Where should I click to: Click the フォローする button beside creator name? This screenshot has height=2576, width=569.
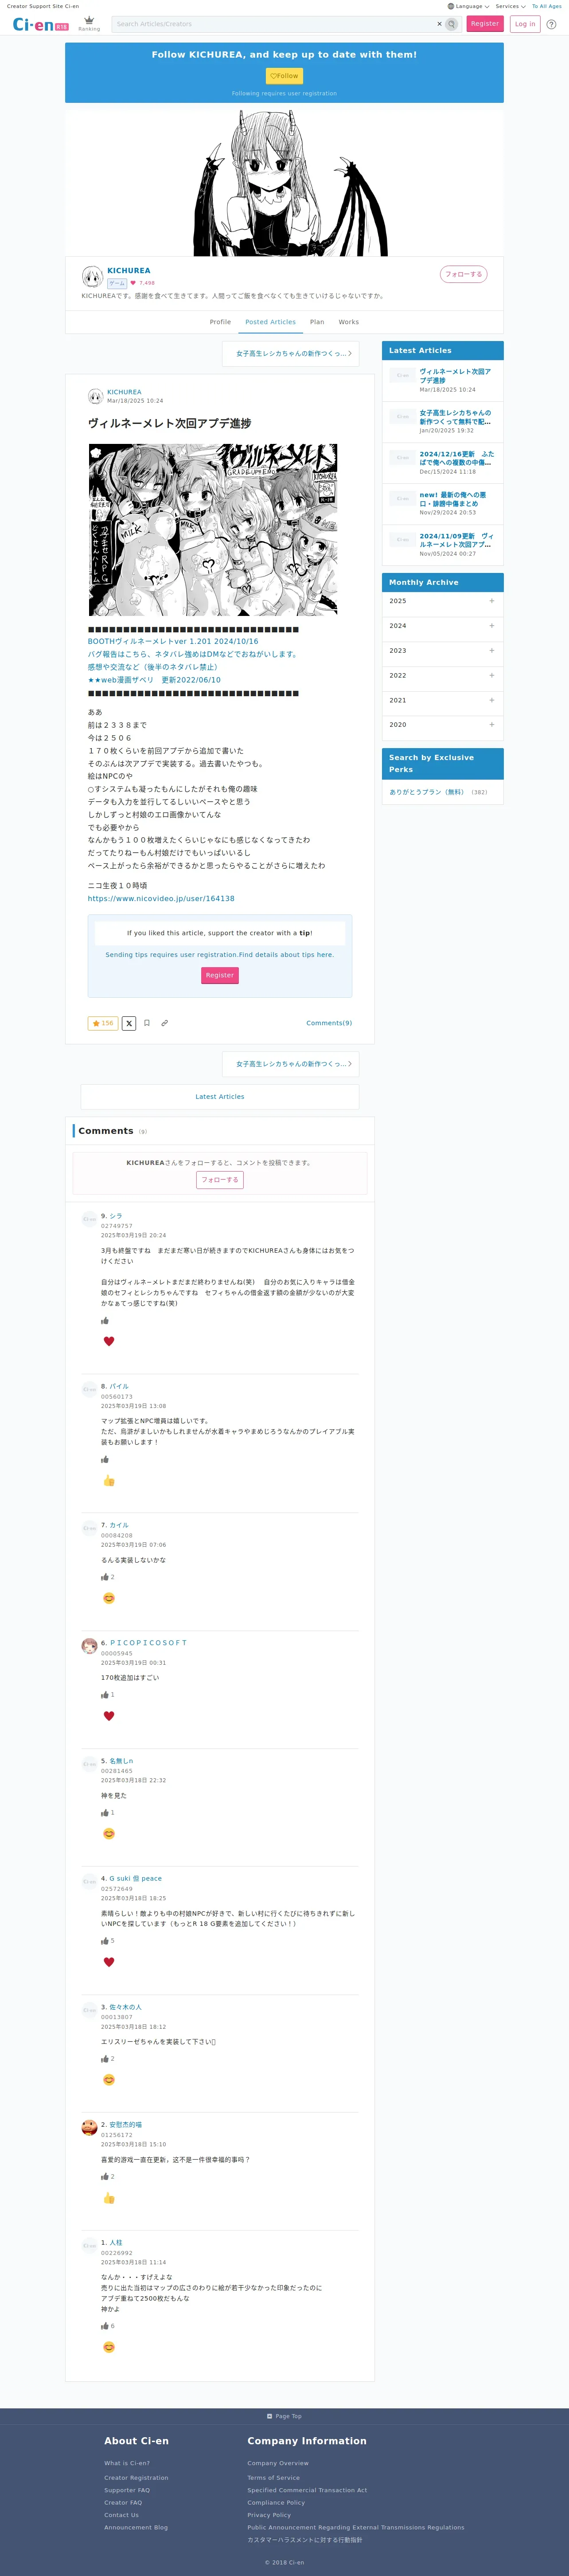pyautogui.click(x=463, y=274)
